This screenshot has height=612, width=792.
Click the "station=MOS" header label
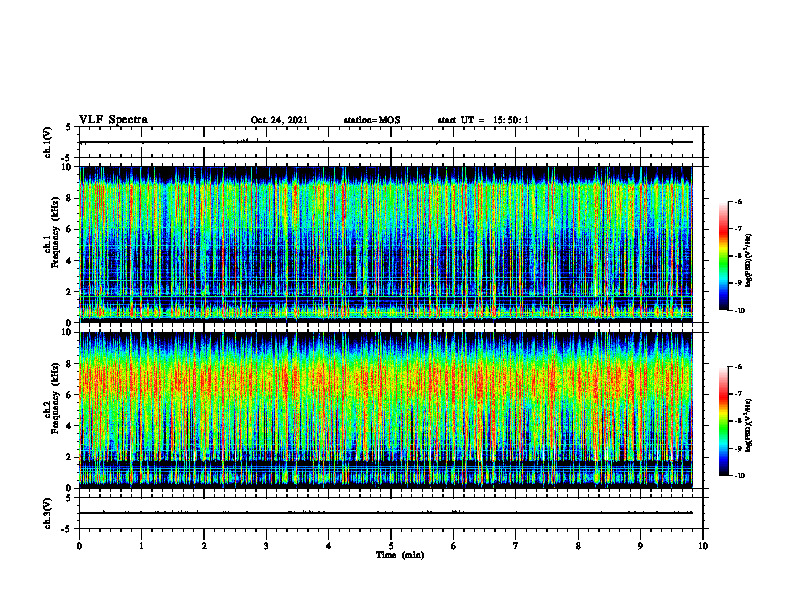point(372,120)
